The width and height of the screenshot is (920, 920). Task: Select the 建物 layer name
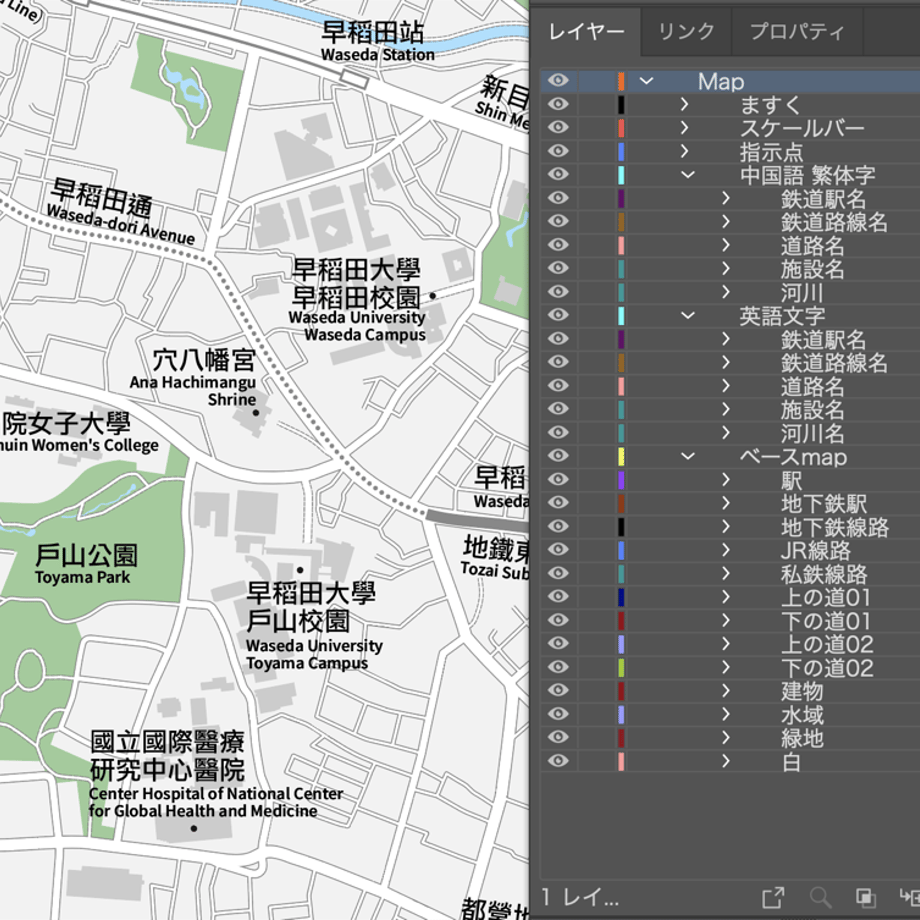[x=802, y=692]
